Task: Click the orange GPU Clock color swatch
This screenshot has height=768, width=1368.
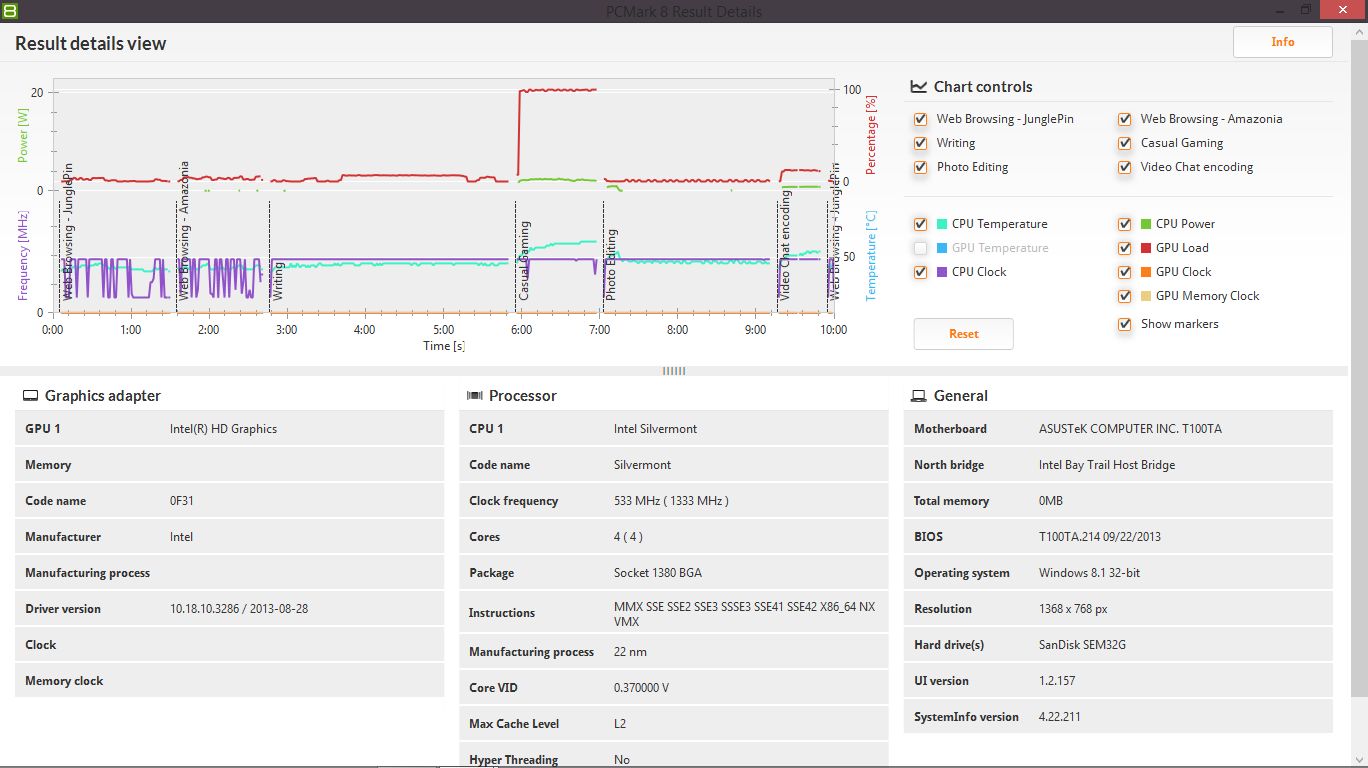Action: tap(1146, 272)
